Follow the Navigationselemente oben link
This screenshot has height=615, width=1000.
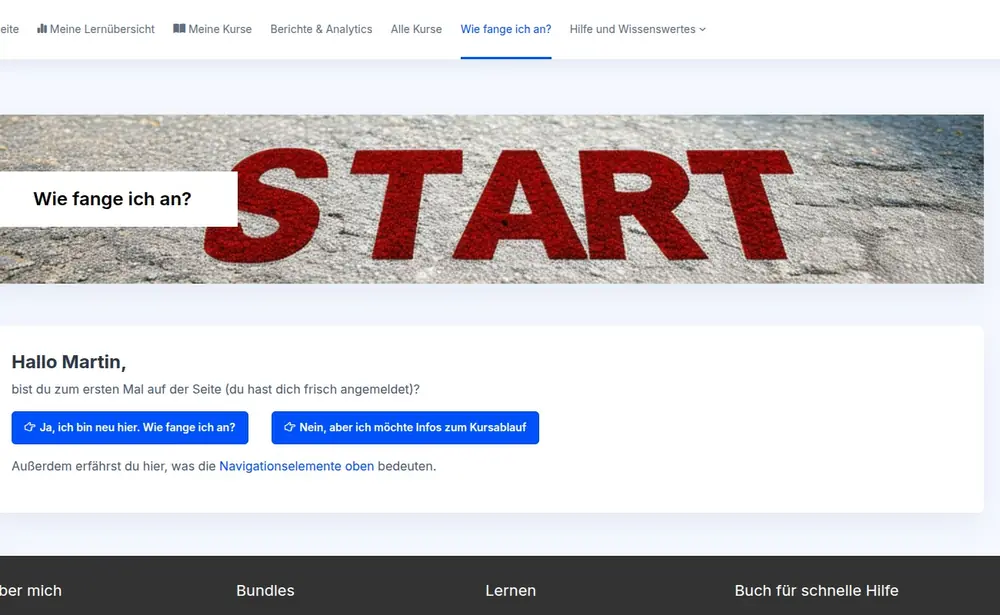pyautogui.click(x=296, y=466)
